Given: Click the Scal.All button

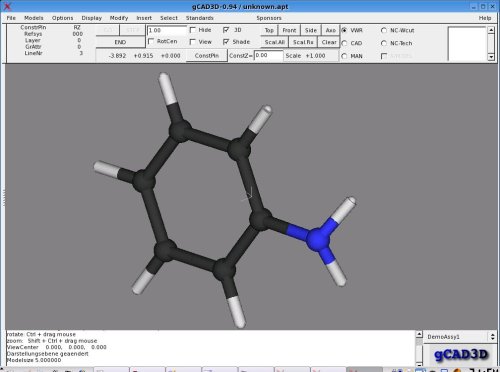Looking at the screenshot, I should tap(274, 42).
